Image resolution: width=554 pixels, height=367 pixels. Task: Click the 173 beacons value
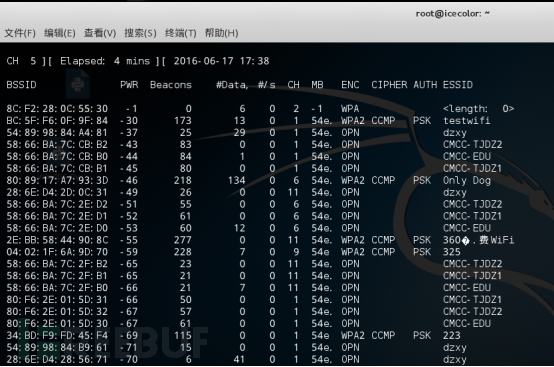(183, 120)
